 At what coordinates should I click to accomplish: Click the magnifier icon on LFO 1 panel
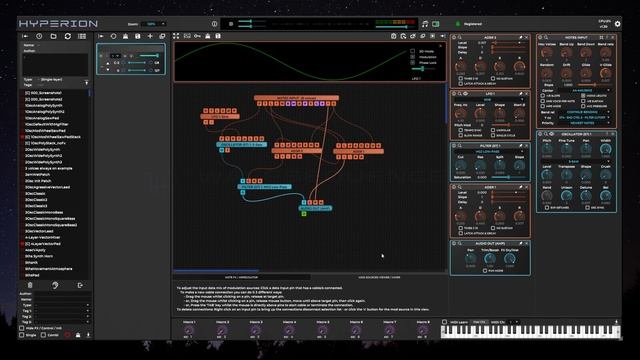[460, 94]
